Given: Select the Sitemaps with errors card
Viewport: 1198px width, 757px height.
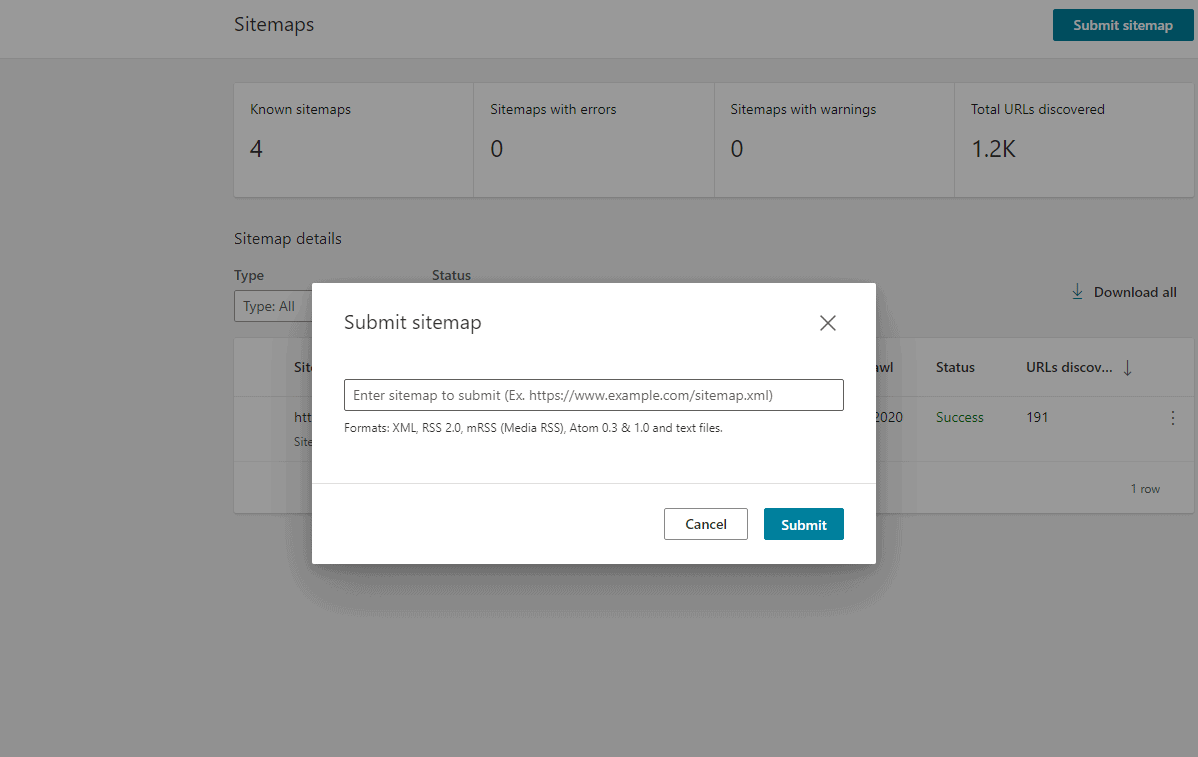Looking at the screenshot, I should point(593,140).
